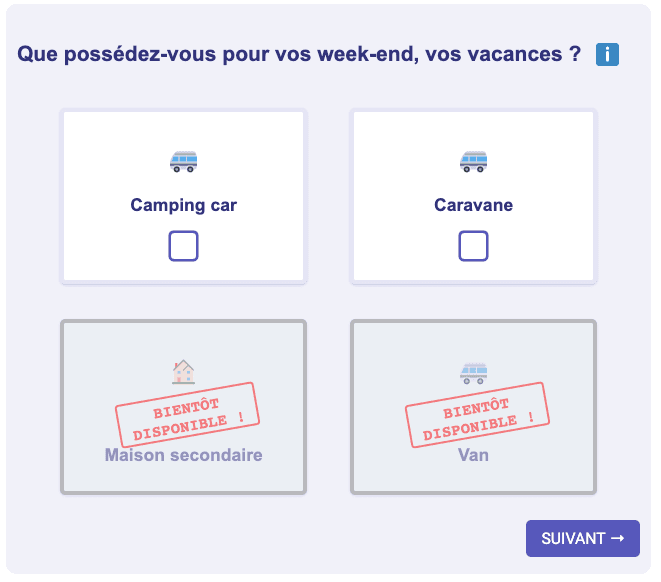Click the camper icon above Camping car
661x582 pixels.
click(x=183, y=161)
